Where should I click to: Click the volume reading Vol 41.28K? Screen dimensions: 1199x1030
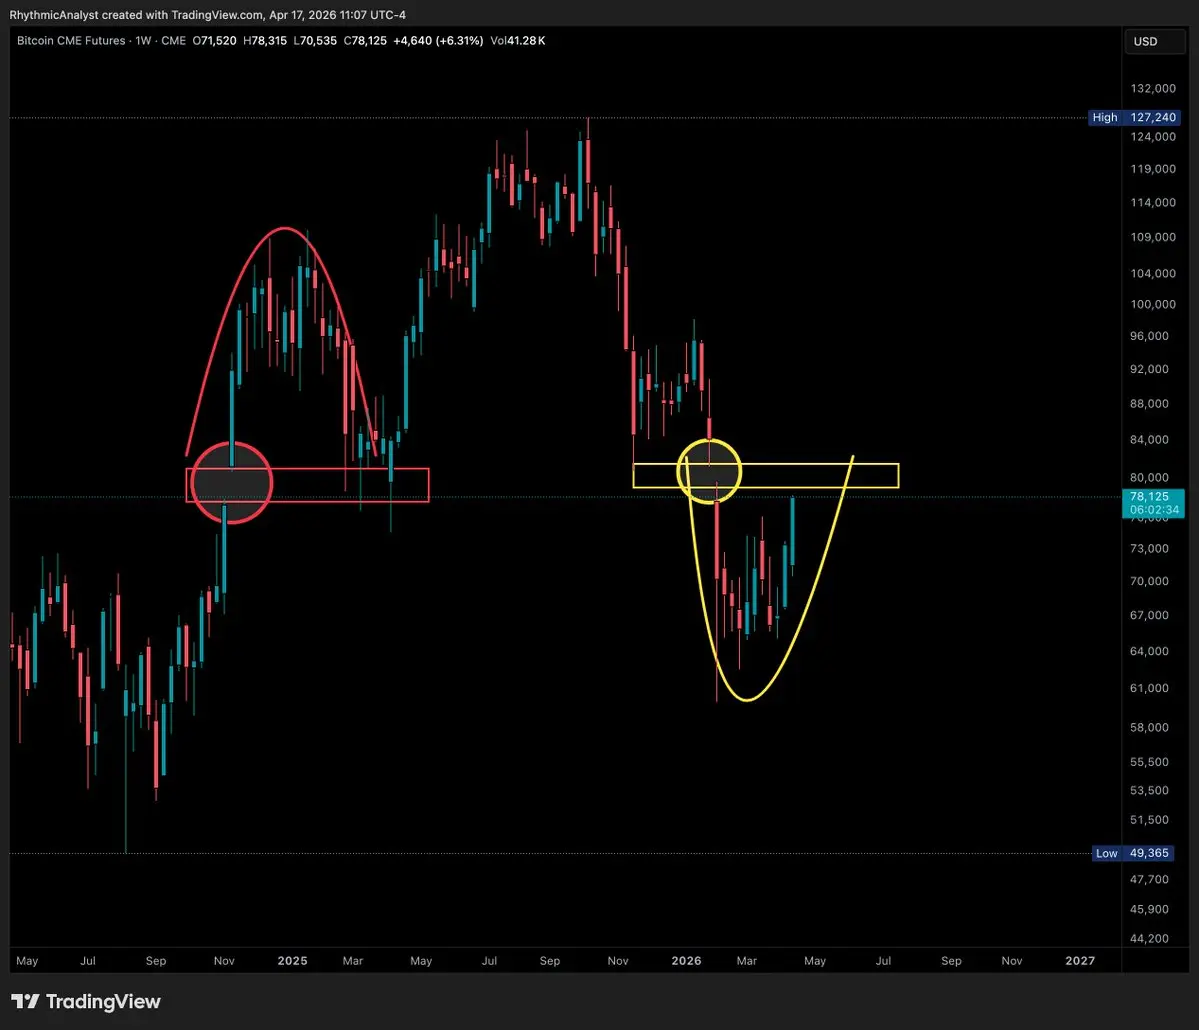pyautogui.click(x=518, y=41)
